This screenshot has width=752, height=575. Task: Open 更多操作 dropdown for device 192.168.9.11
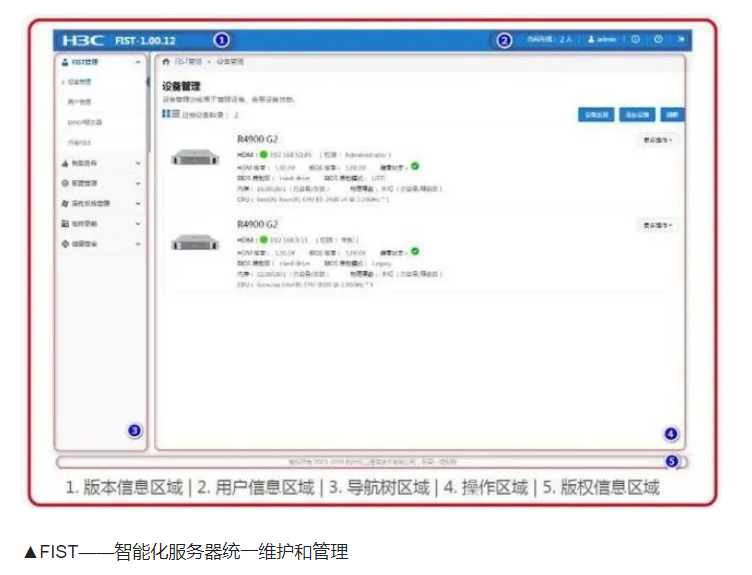click(x=658, y=225)
